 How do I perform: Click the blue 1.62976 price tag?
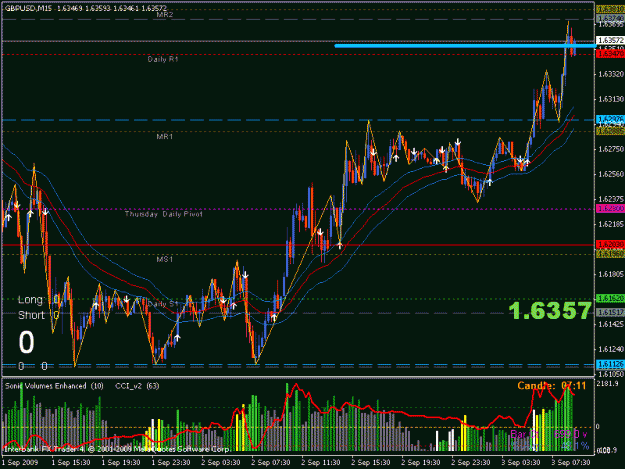pos(610,119)
